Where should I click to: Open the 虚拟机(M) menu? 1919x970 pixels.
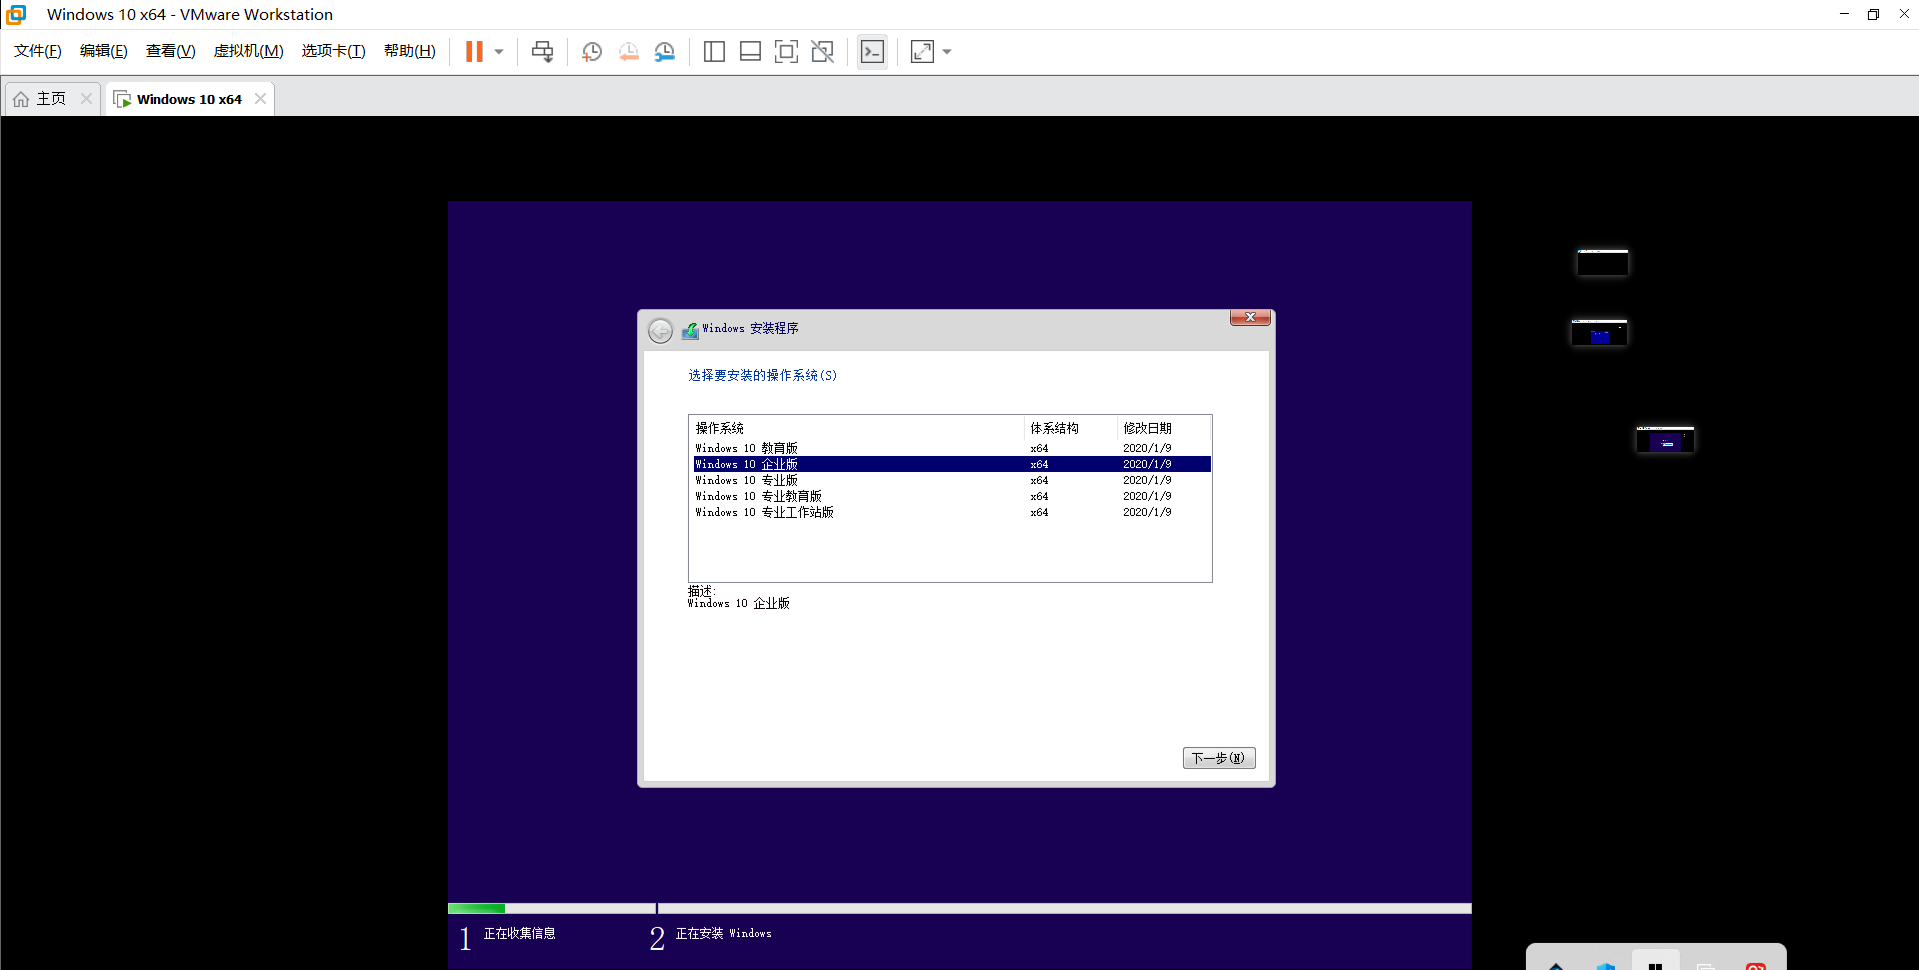coord(249,51)
